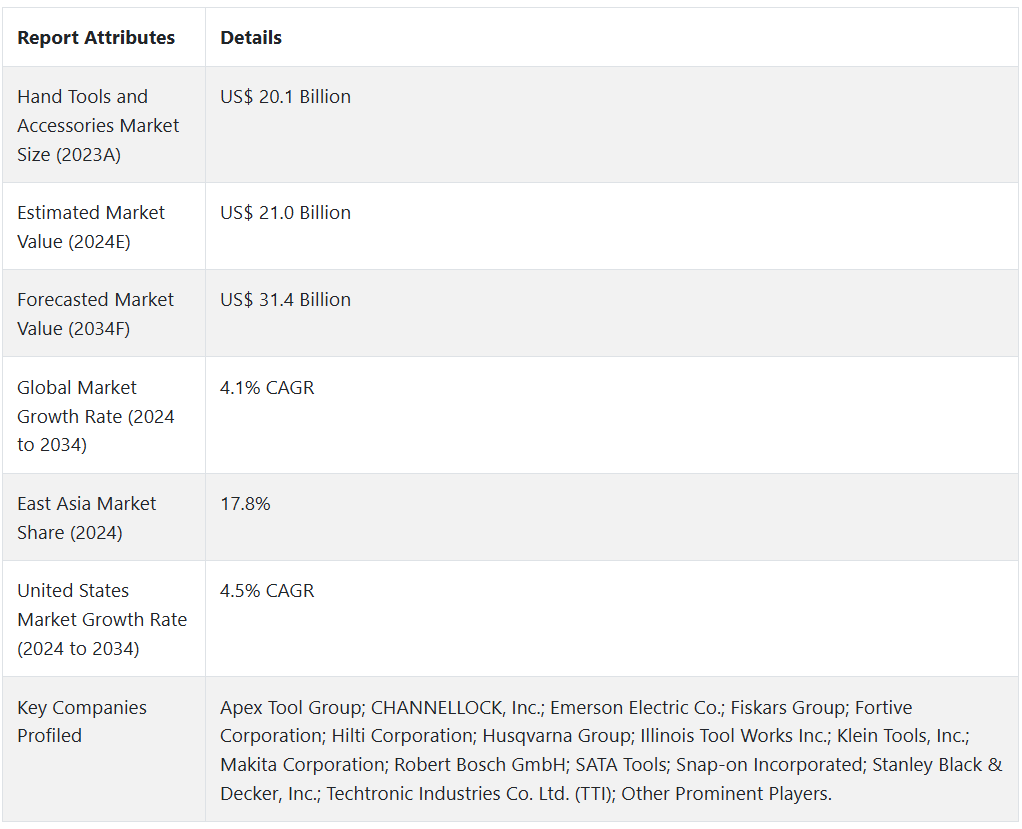Viewport: 1022px width, 829px height.
Task: Select the Hand Tools and Accessories Market Size cell
Action: 98,125
